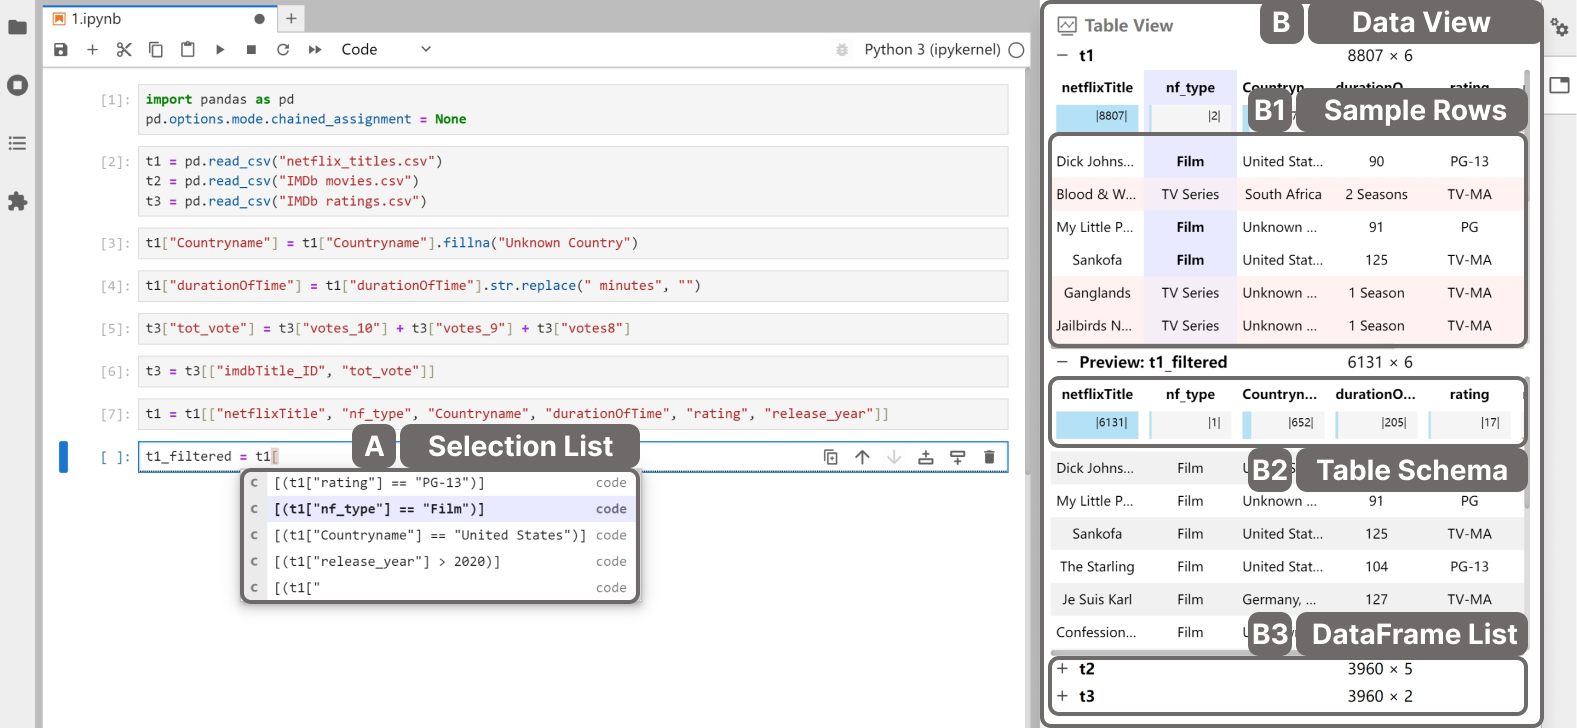1577x728 pixels.
Task: Delete the active cell with trash icon
Action: (x=989, y=457)
